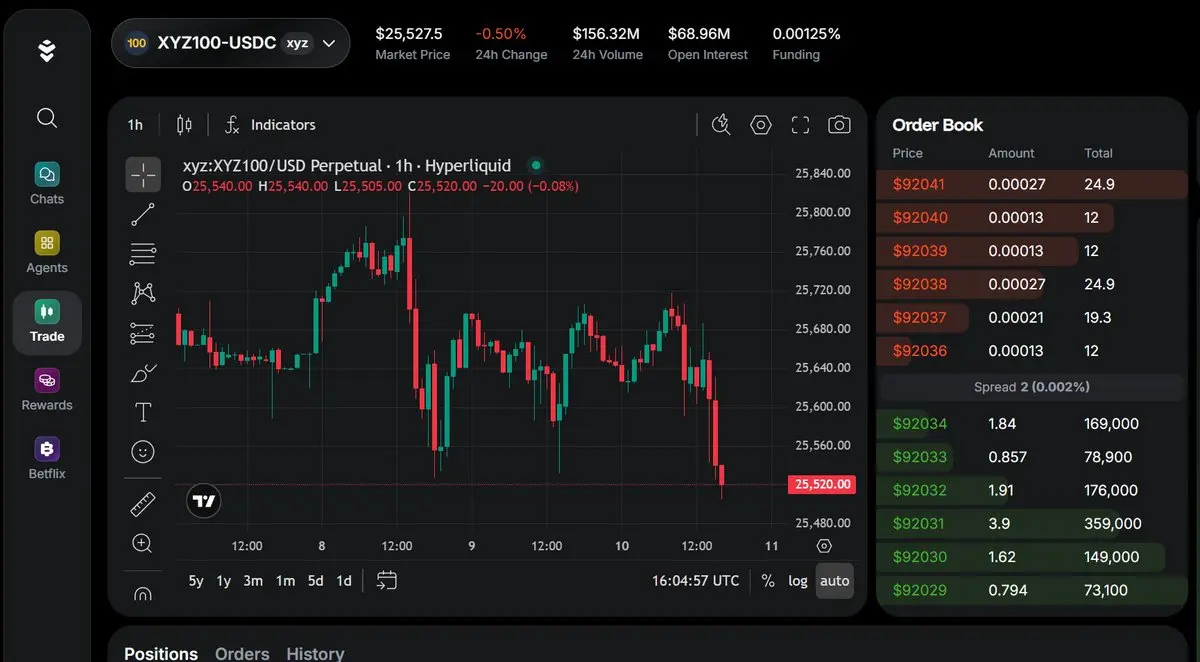The width and height of the screenshot is (1200, 662).
Task: Select the pattern drawing tool
Action: click(x=143, y=293)
